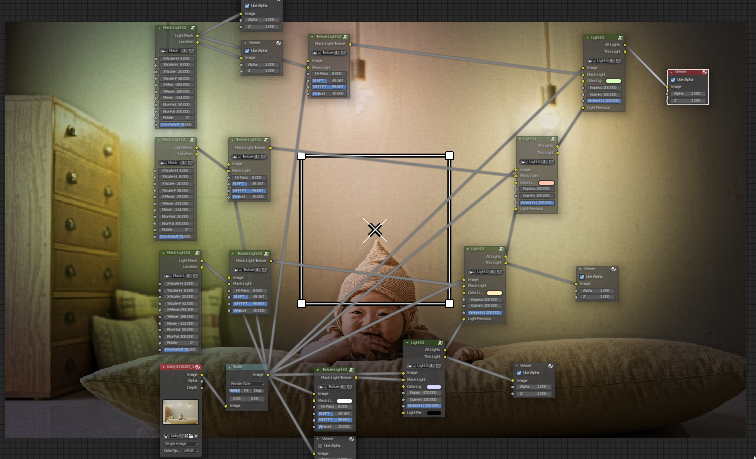This screenshot has width=756, height=459.
Task: Click the Scale node header
Action: click(x=247, y=367)
